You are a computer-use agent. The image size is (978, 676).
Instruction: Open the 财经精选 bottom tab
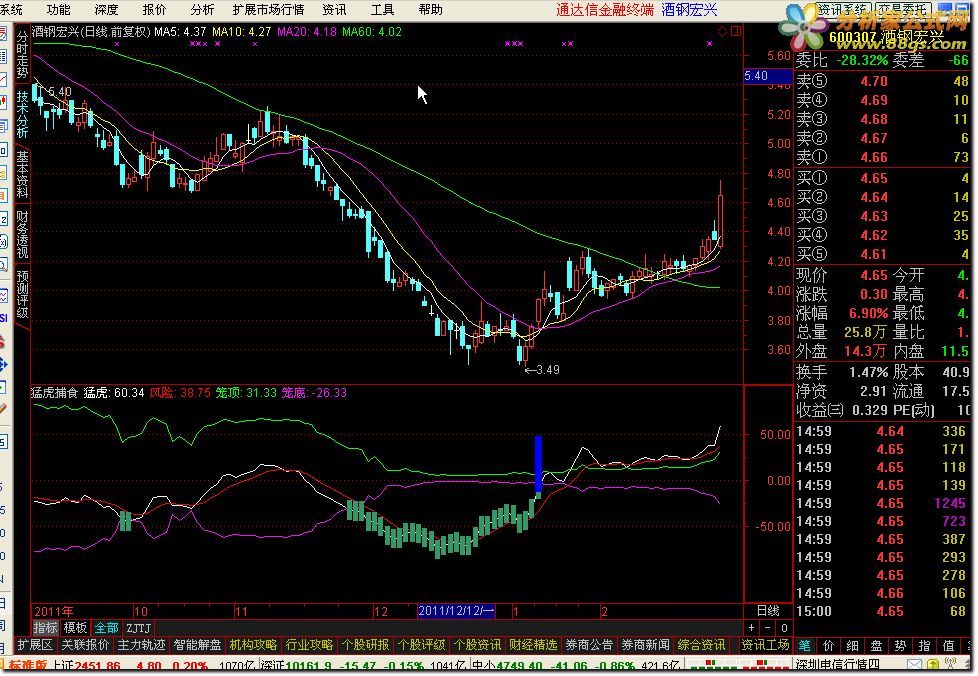pyautogui.click(x=533, y=644)
